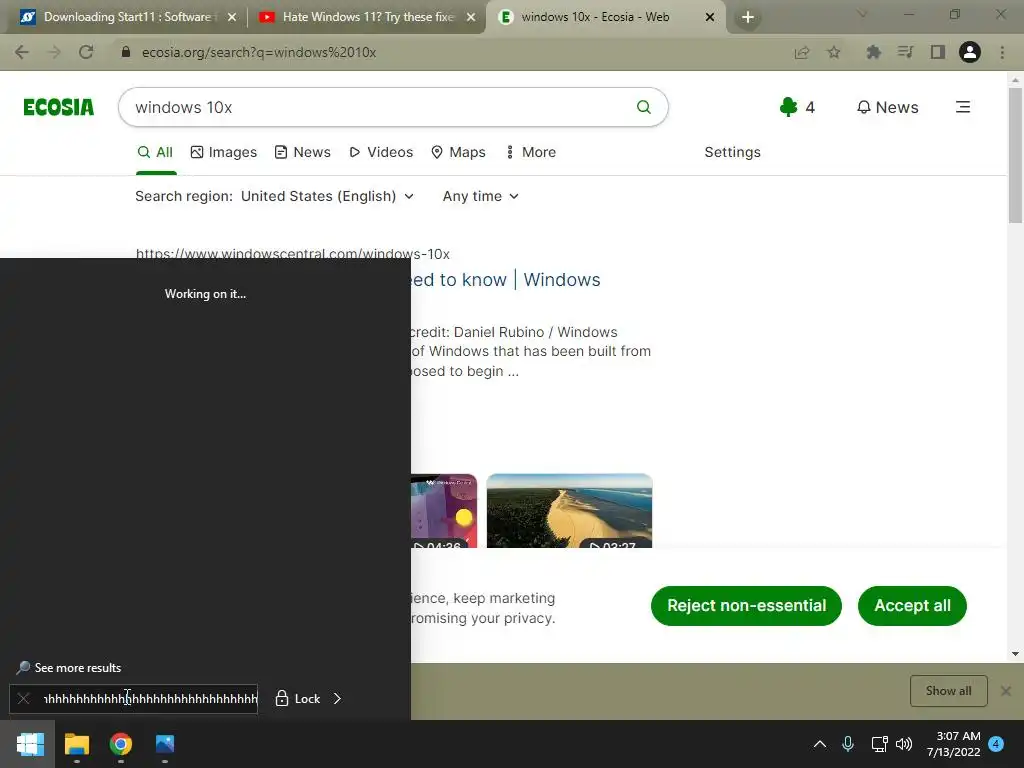Viewport: 1024px width, 768px height.
Task: Click the Lock button in Start menu
Action: [298, 699]
